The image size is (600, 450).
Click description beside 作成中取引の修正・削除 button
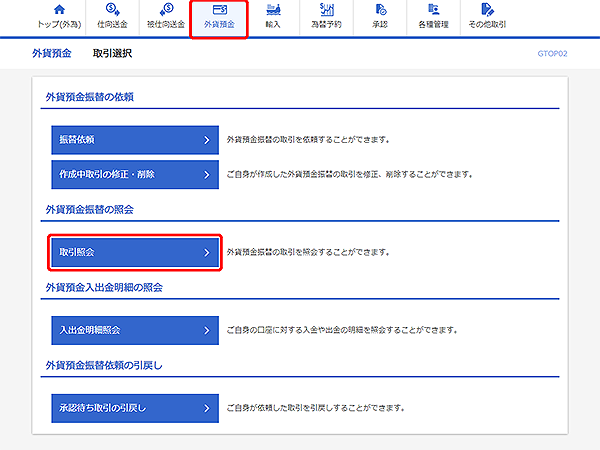pos(350,174)
